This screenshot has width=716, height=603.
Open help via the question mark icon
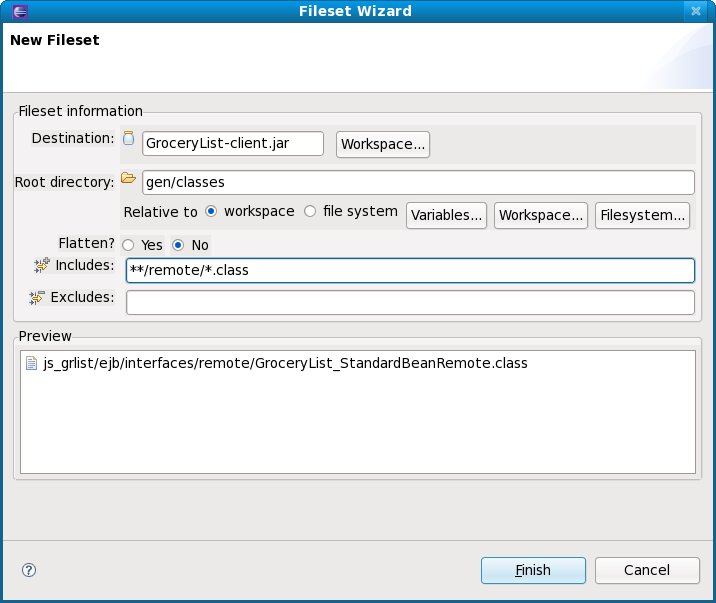29,570
